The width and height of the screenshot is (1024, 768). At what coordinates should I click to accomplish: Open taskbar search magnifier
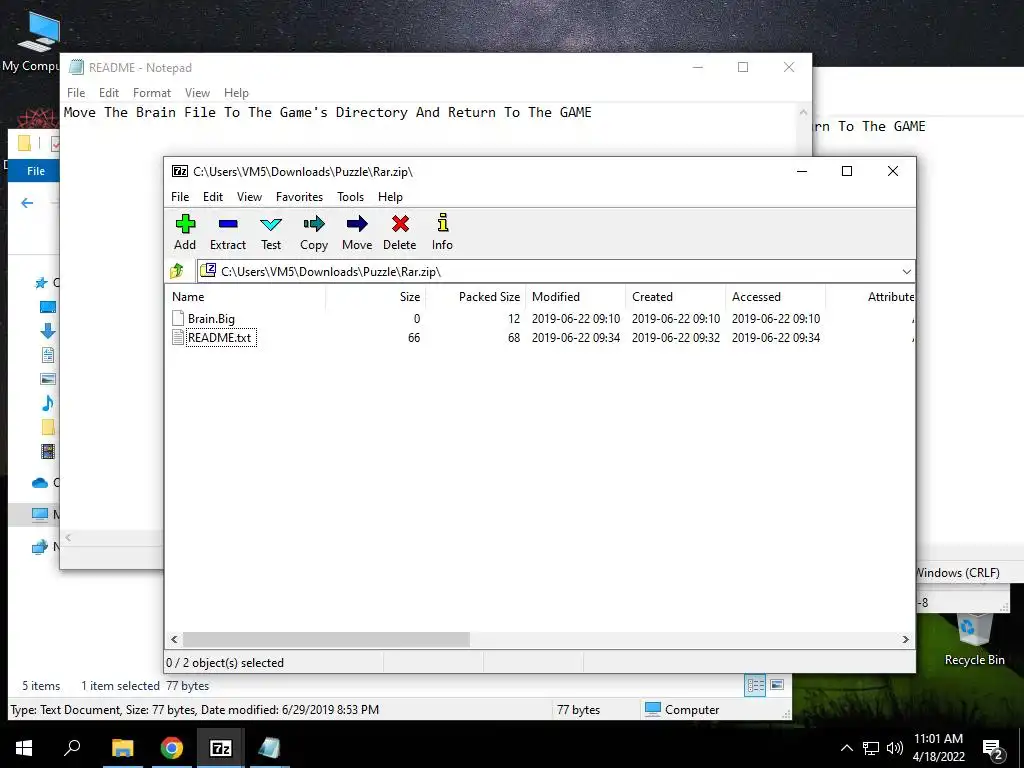click(72, 747)
